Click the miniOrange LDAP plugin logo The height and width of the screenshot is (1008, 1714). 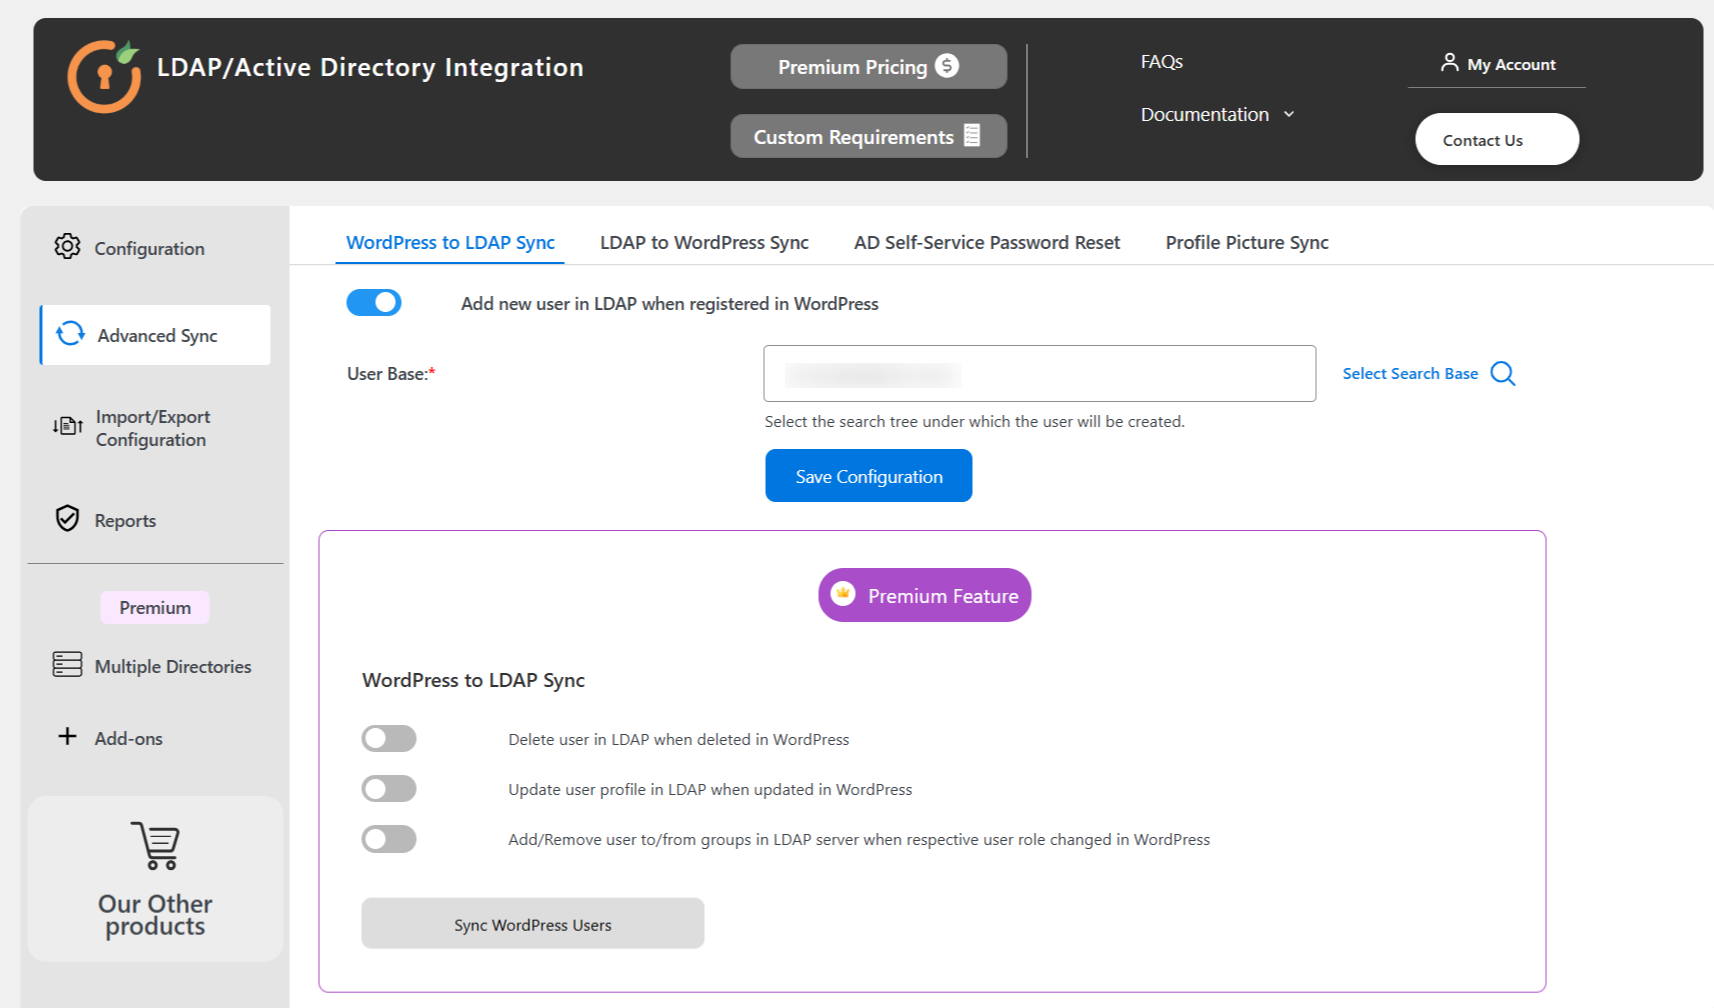point(104,76)
